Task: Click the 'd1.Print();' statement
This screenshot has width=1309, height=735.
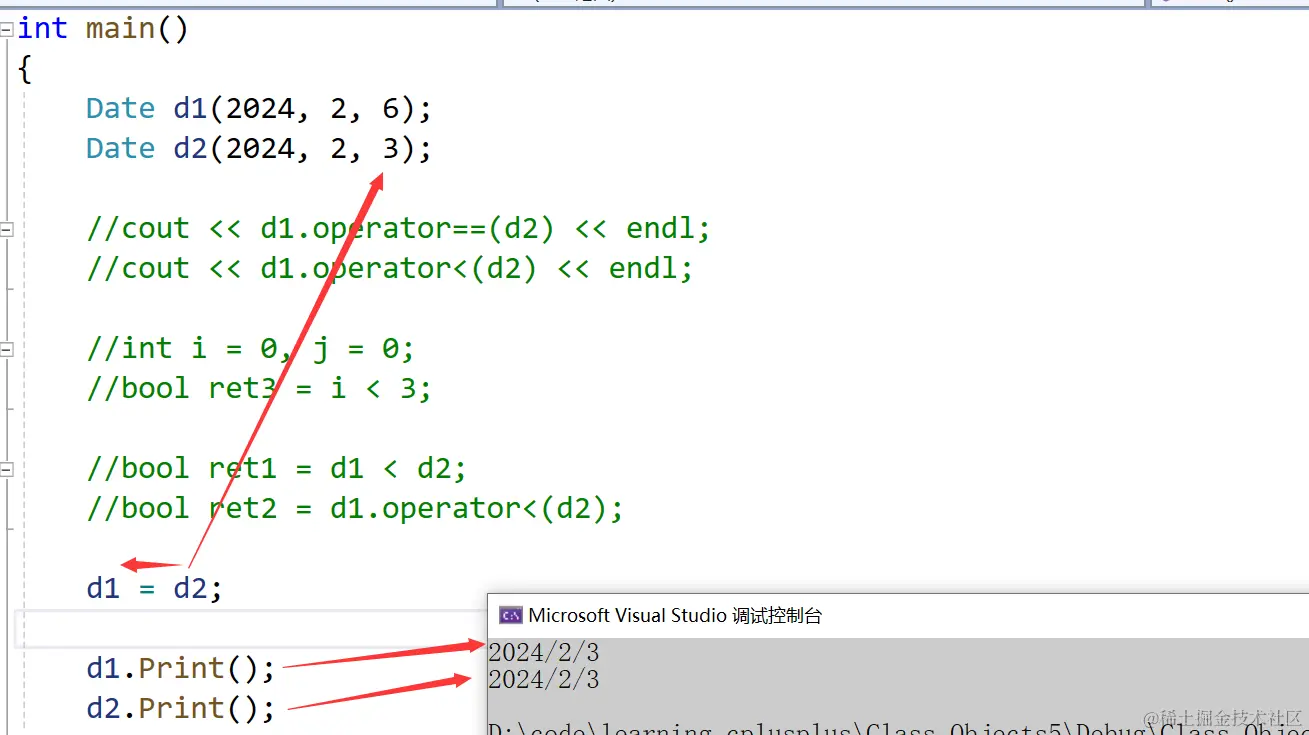Action: click(x=181, y=668)
